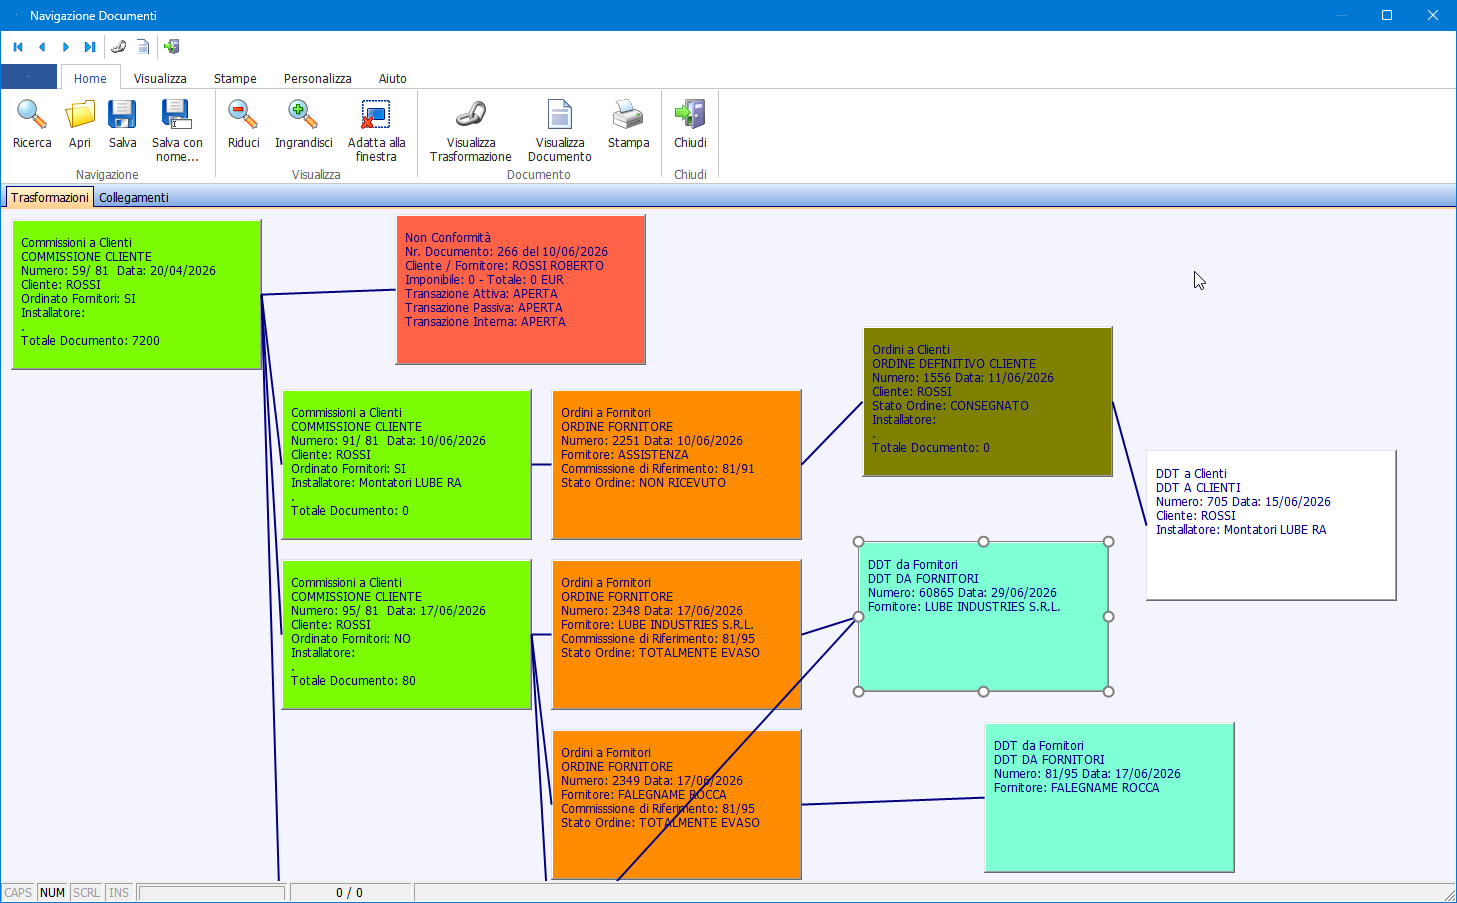The width and height of the screenshot is (1457, 903).
Task: Click the Ricerca magnifier icon
Action: [x=32, y=114]
